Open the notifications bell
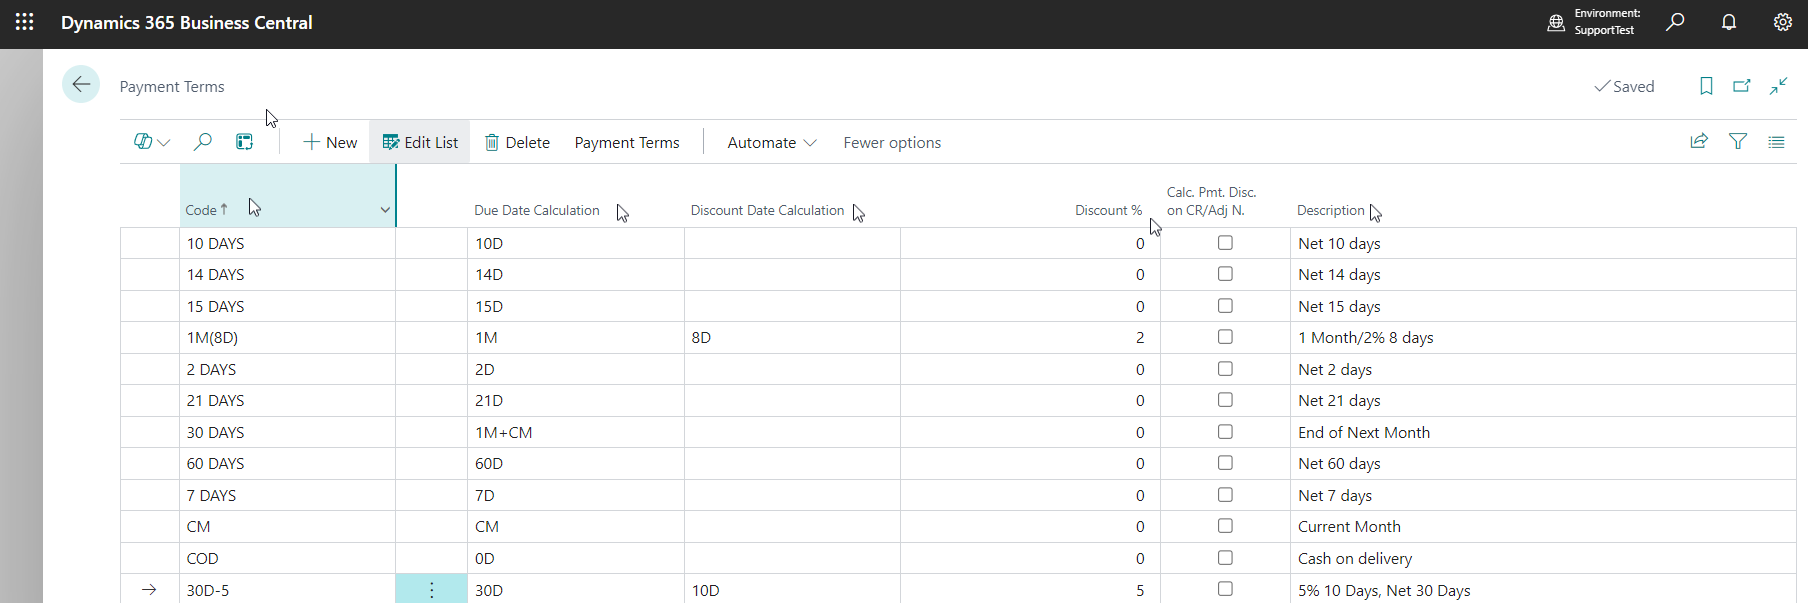The width and height of the screenshot is (1808, 603). point(1728,22)
